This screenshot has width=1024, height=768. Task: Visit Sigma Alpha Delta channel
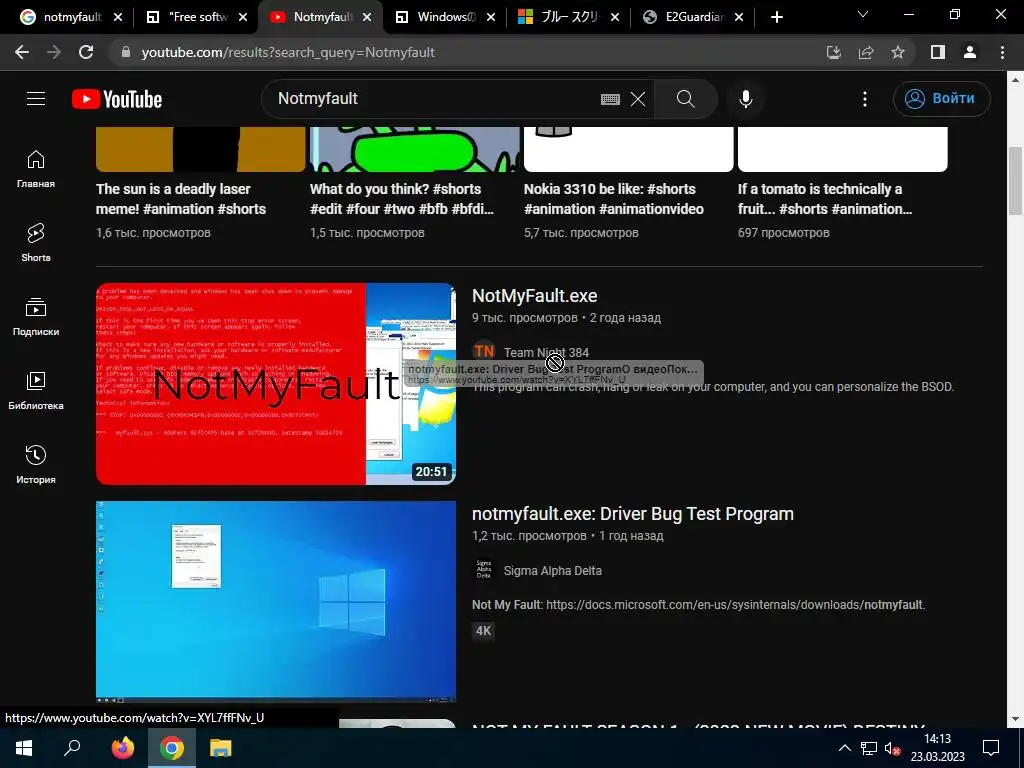pos(552,571)
